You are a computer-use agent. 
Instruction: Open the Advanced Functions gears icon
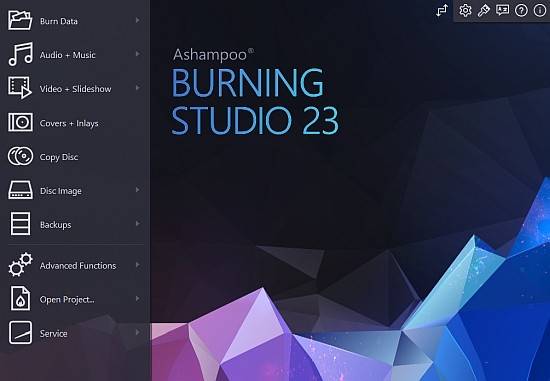(20, 265)
